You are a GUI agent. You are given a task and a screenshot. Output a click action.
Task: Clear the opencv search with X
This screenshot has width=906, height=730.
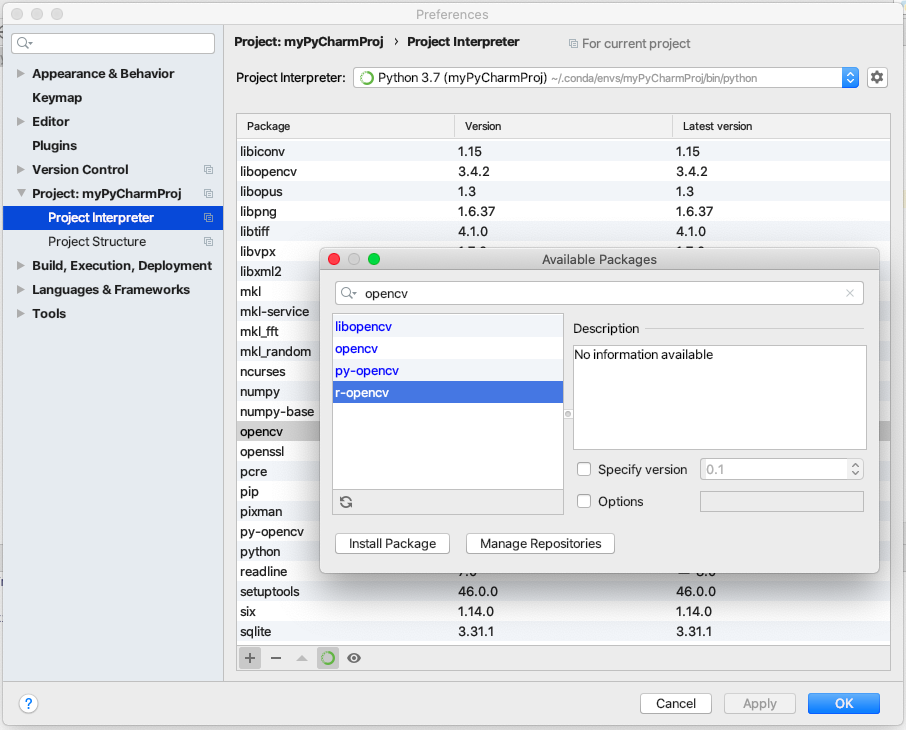point(850,293)
